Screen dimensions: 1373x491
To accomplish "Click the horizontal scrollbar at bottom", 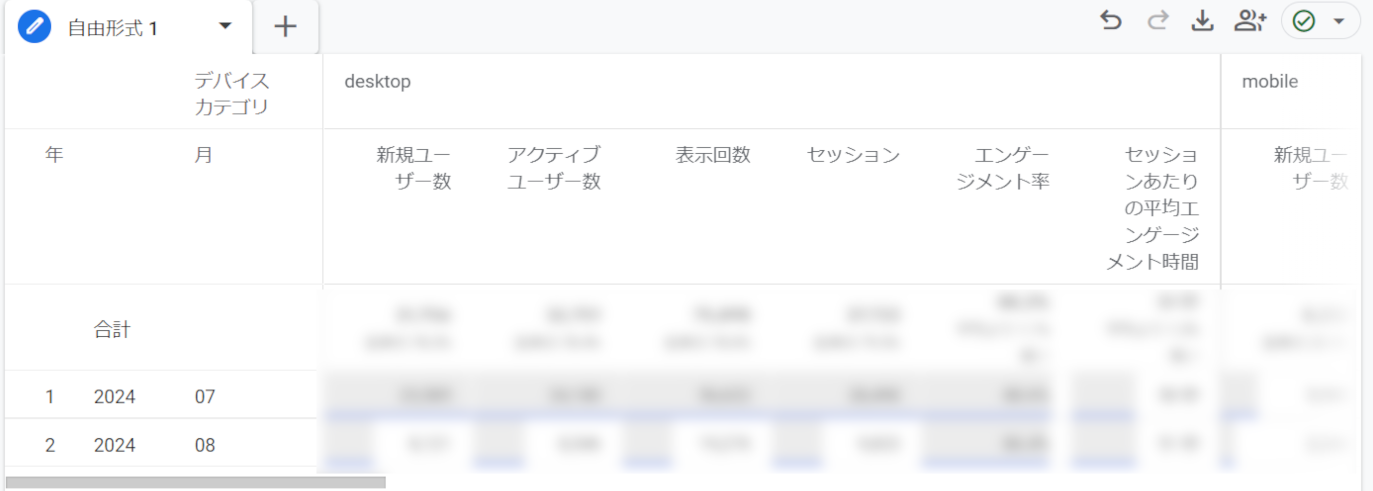I will (195, 482).
